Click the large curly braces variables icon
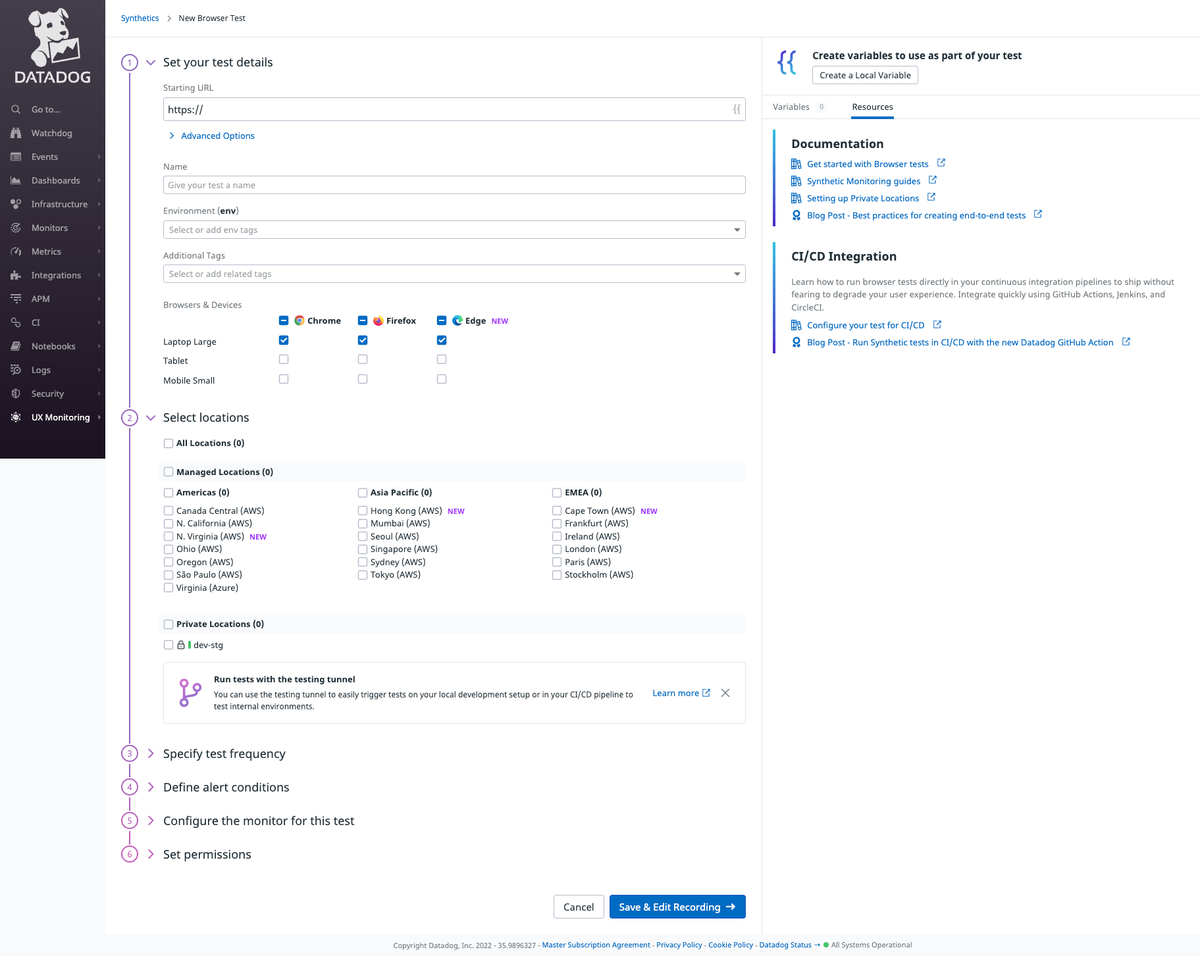Image resolution: width=1200 pixels, height=956 pixels. click(x=787, y=63)
